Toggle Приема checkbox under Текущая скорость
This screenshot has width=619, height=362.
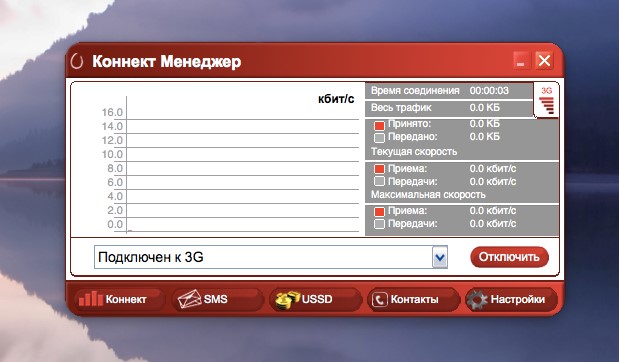click(x=379, y=169)
